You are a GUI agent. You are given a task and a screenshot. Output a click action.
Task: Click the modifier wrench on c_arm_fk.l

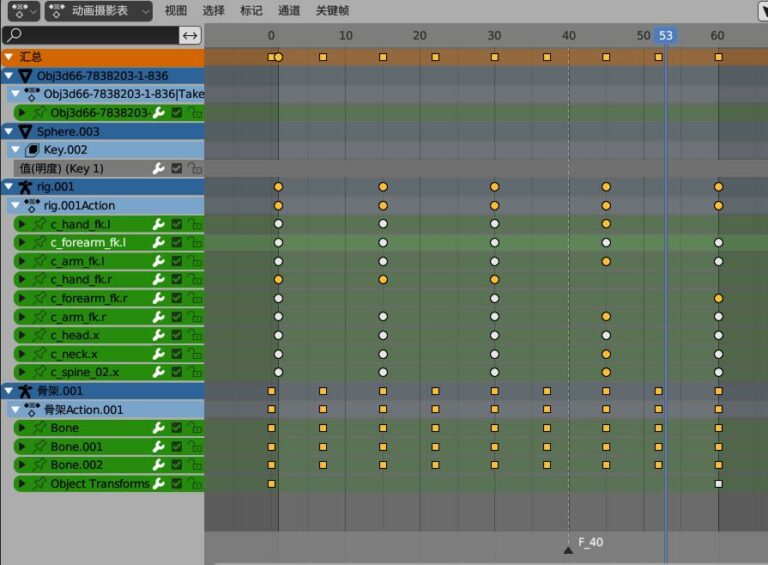[x=158, y=261]
